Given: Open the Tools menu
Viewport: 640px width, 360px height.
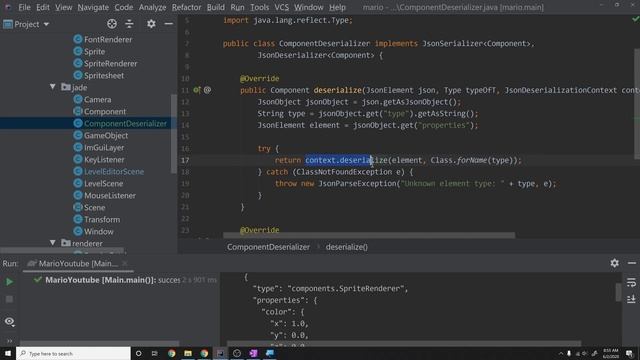Looking at the screenshot, I should [259, 7].
